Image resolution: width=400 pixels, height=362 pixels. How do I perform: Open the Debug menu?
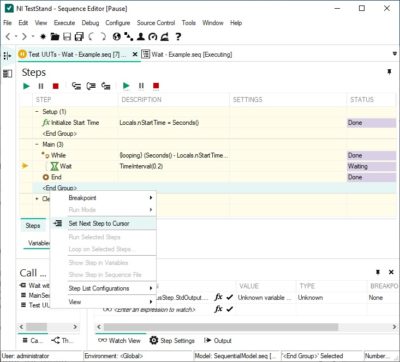(x=90, y=23)
